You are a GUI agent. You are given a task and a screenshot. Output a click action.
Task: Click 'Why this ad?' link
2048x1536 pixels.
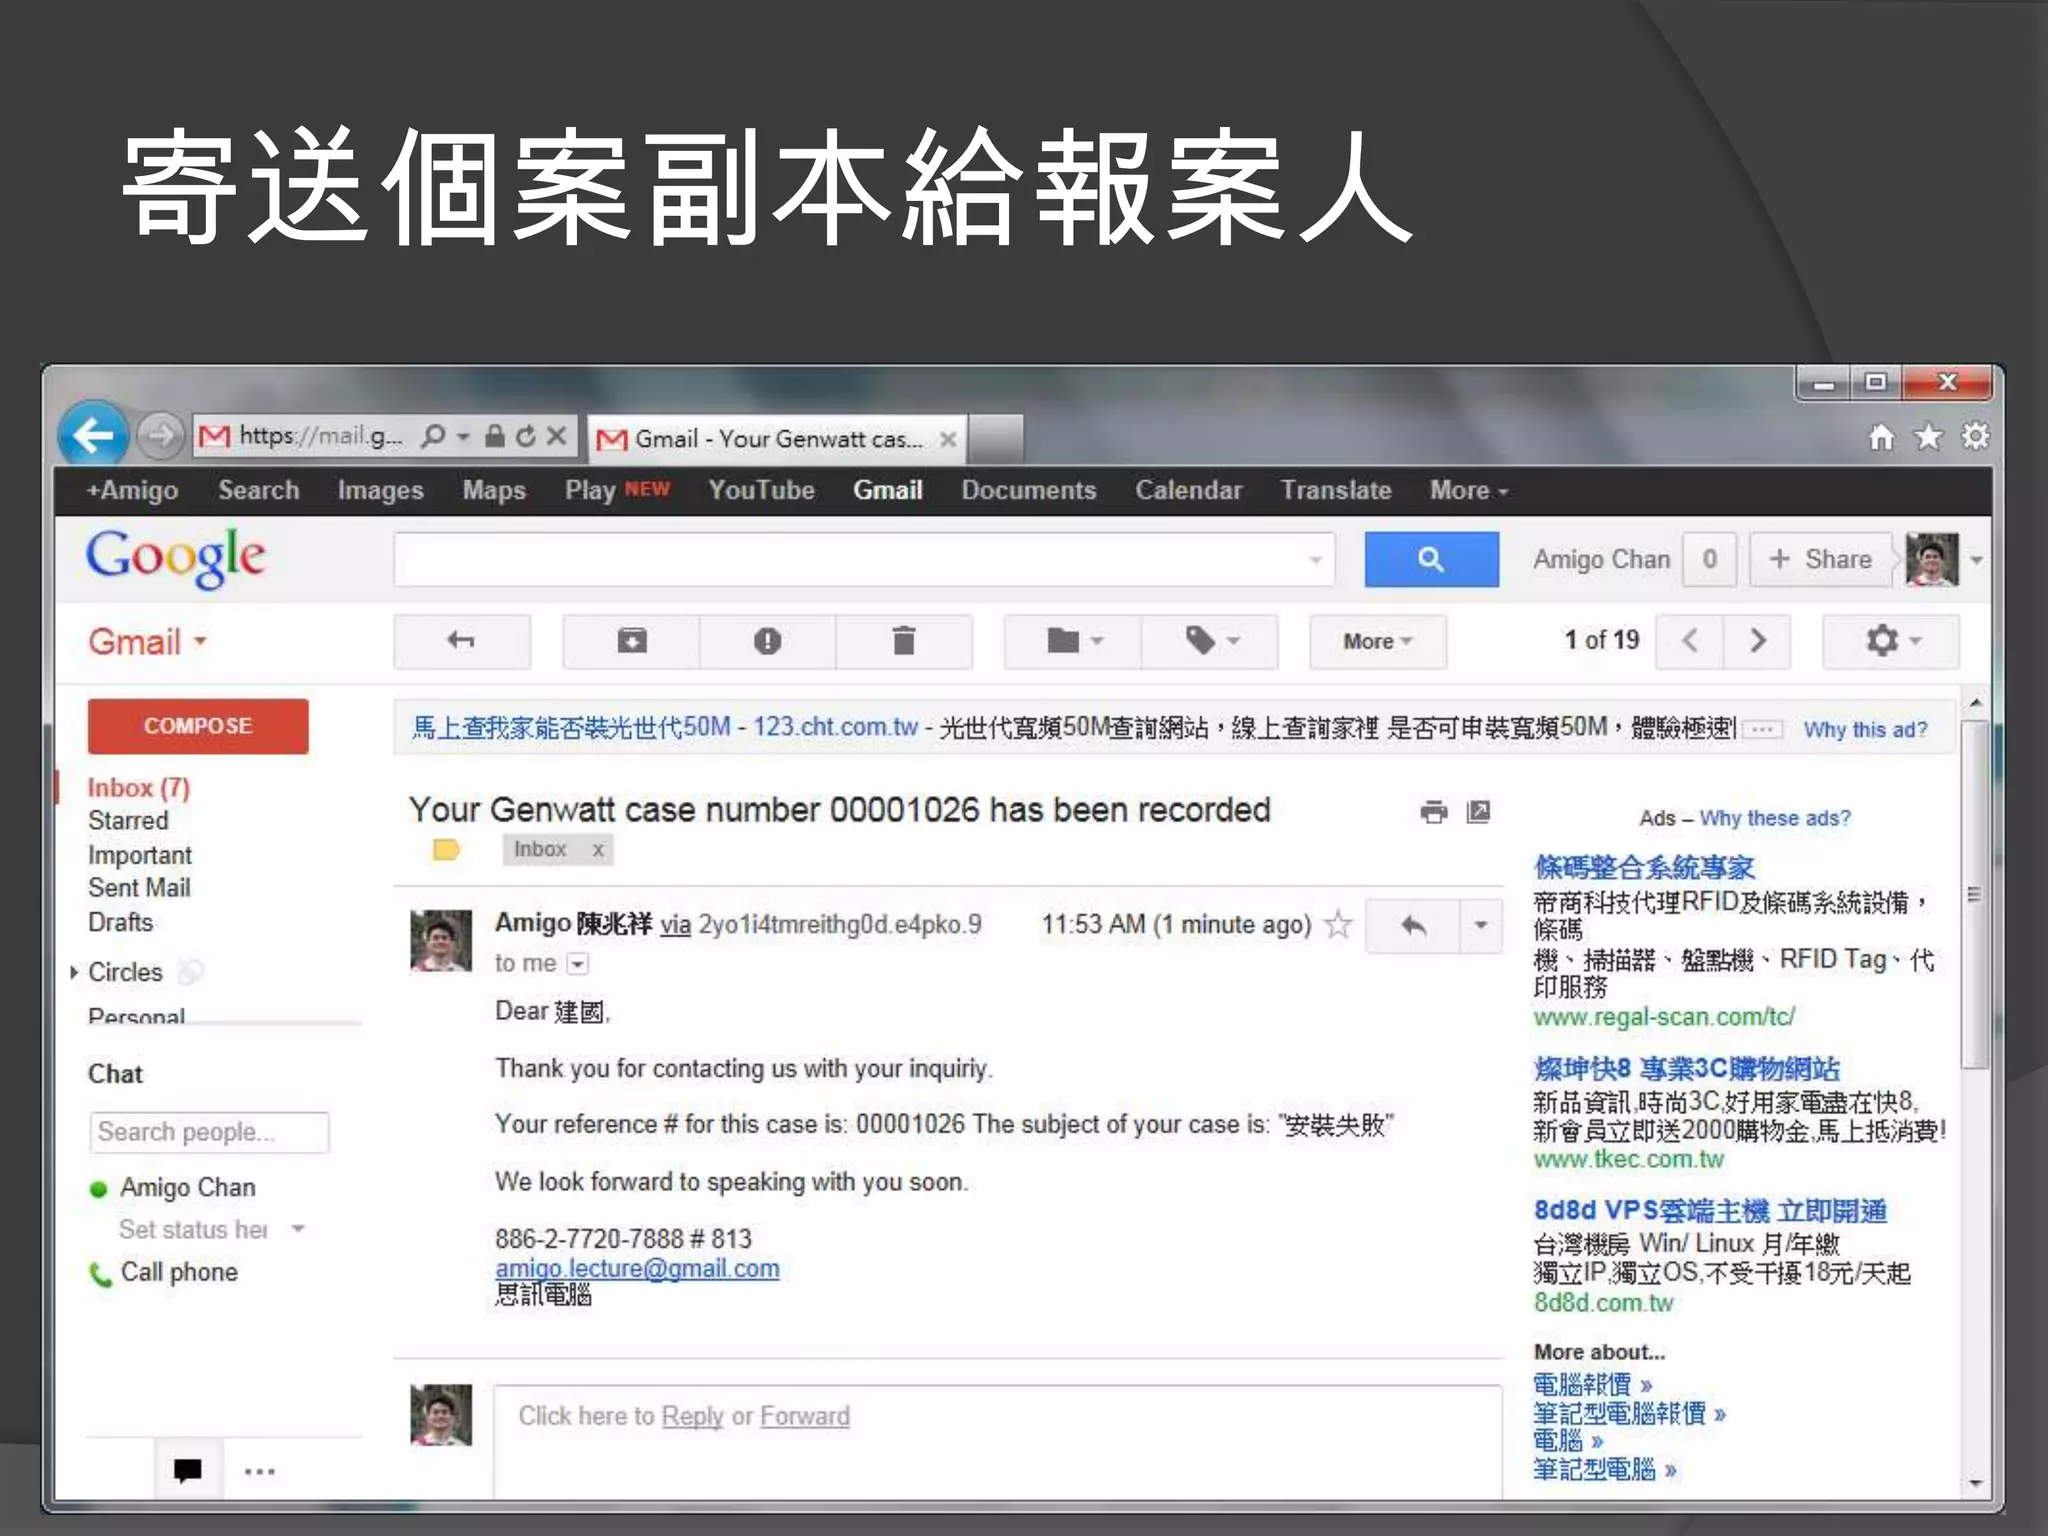click(1865, 730)
